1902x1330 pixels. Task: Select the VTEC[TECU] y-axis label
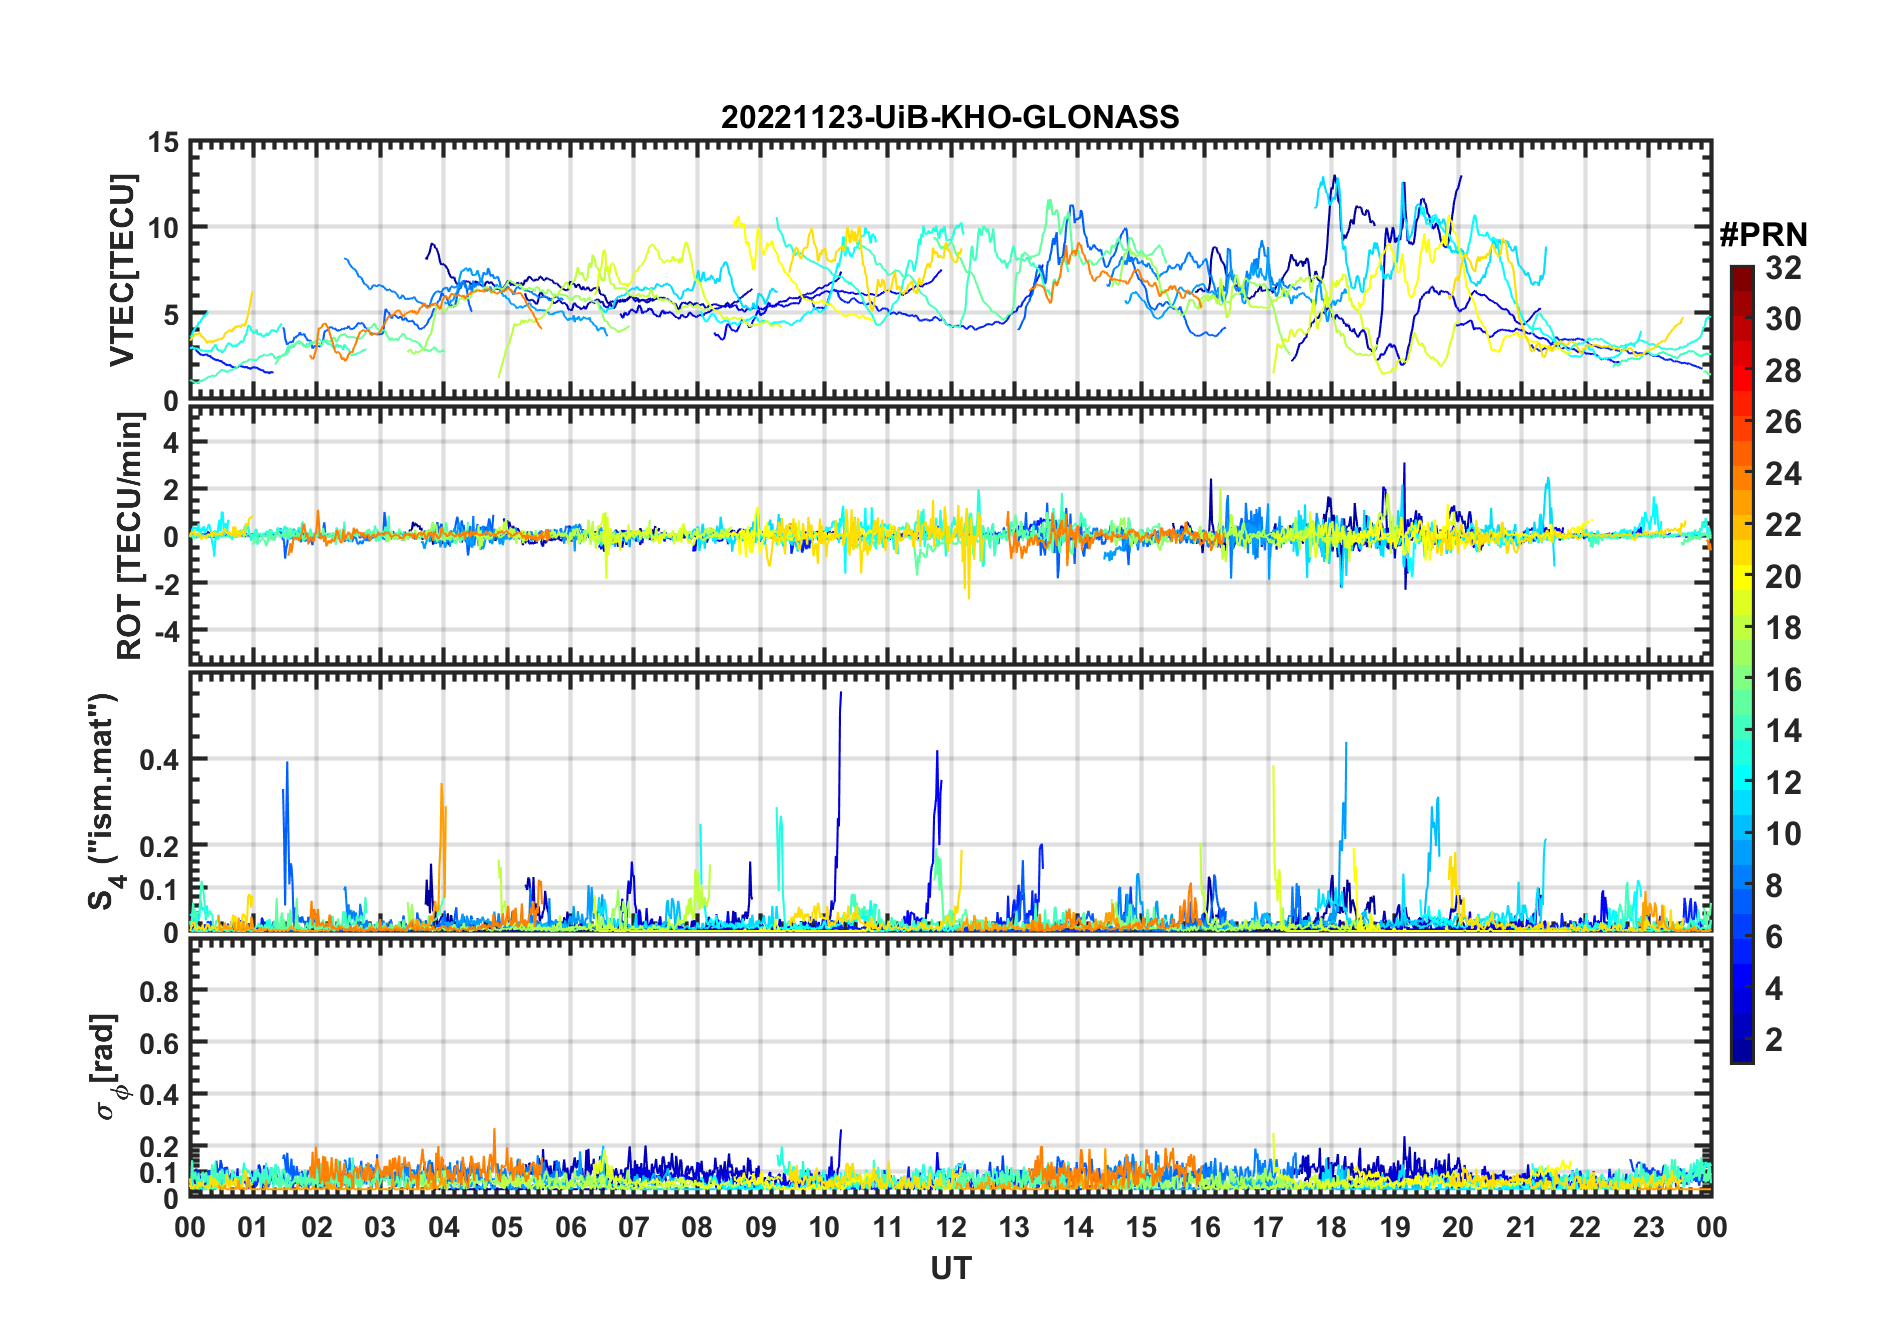[x=121, y=270]
